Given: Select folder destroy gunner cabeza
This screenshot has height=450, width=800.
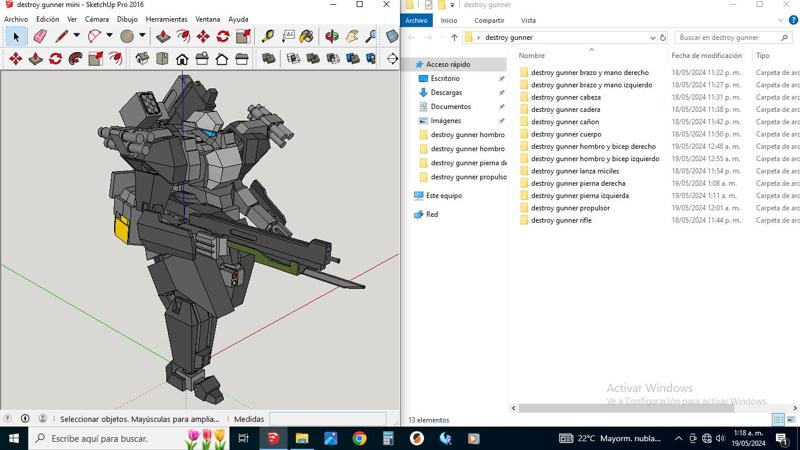Looking at the screenshot, I should point(566,97).
